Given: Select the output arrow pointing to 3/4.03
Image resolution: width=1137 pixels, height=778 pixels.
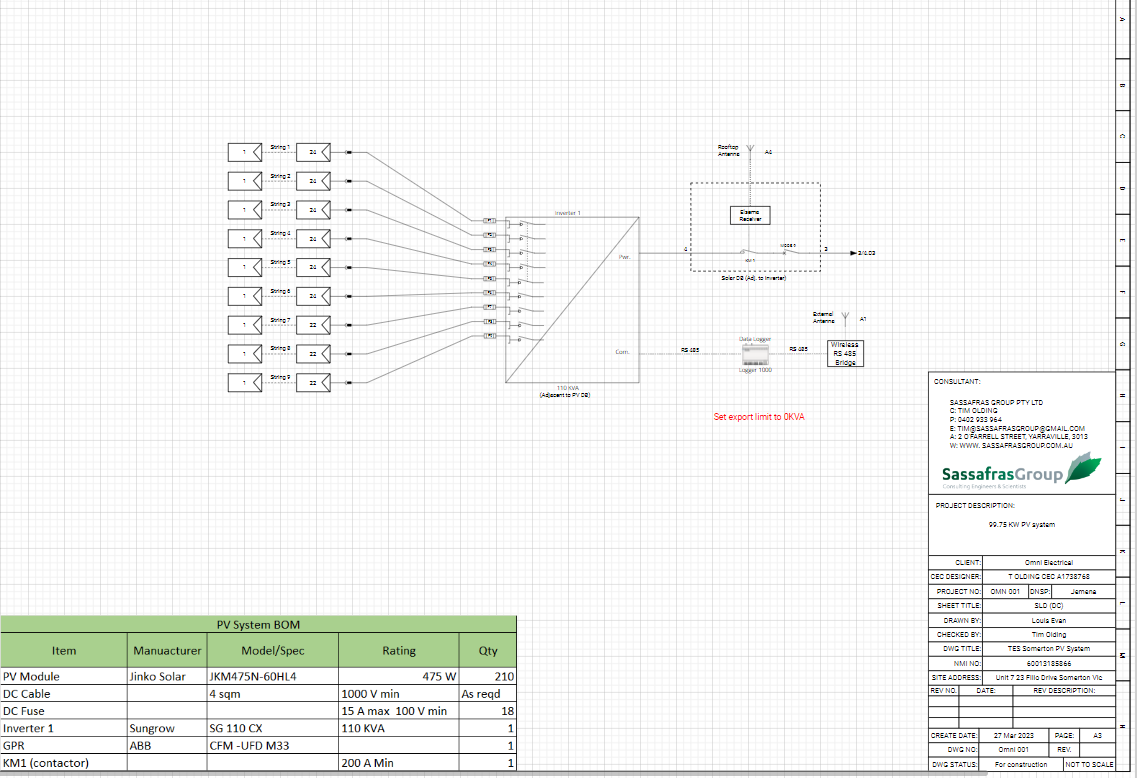Looking at the screenshot, I should click(x=851, y=253).
